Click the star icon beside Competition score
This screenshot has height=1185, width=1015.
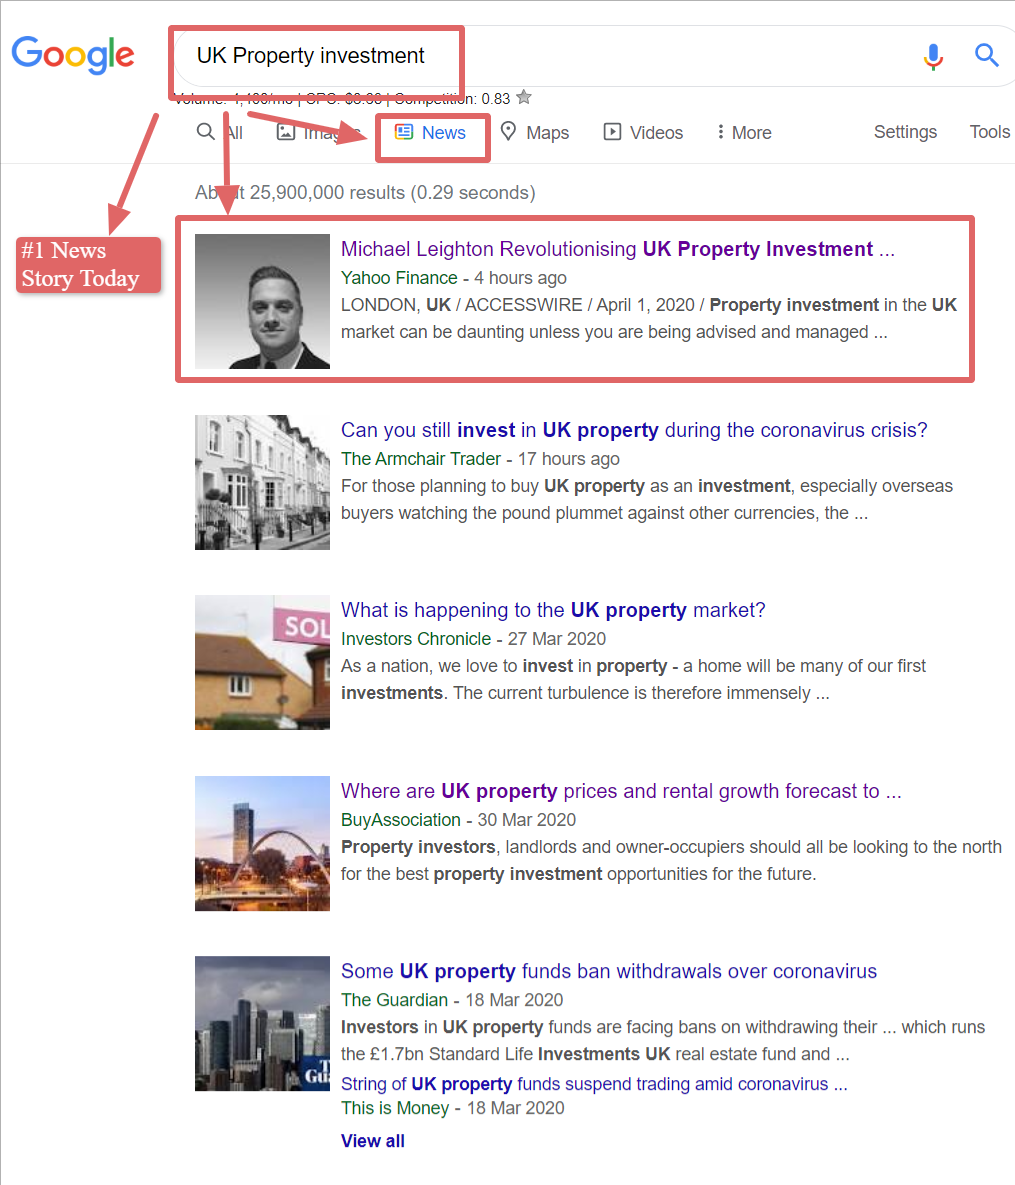(524, 98)
